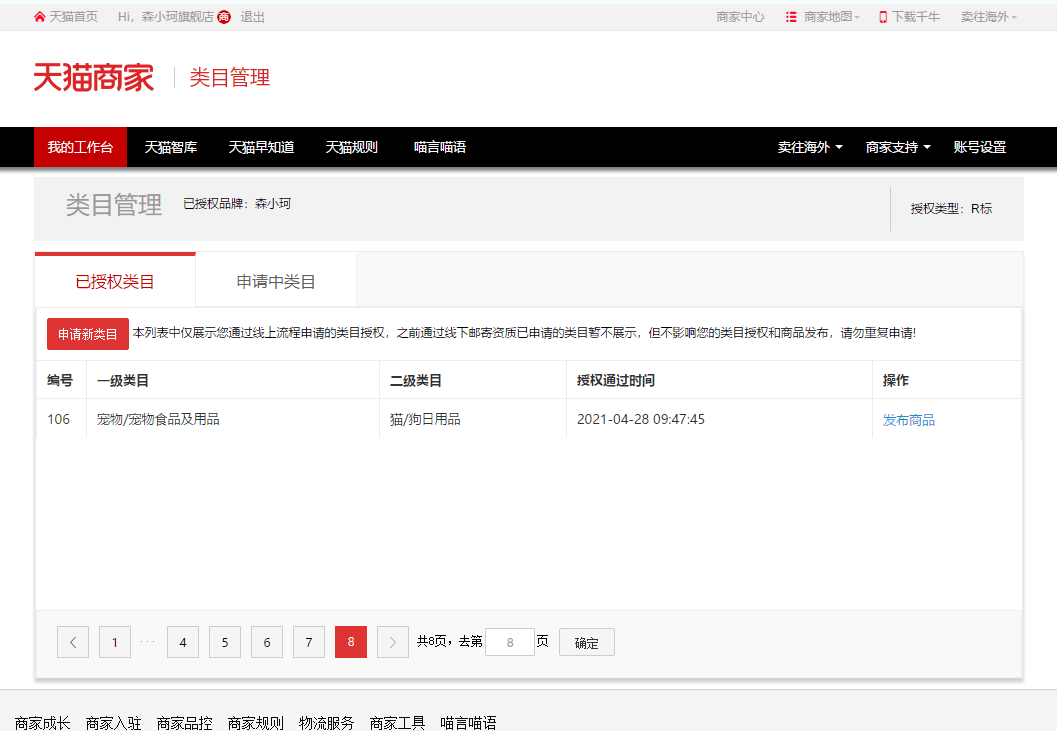Go to page 1
This screenshot has height=731, width=1057.
pos(115,642)
